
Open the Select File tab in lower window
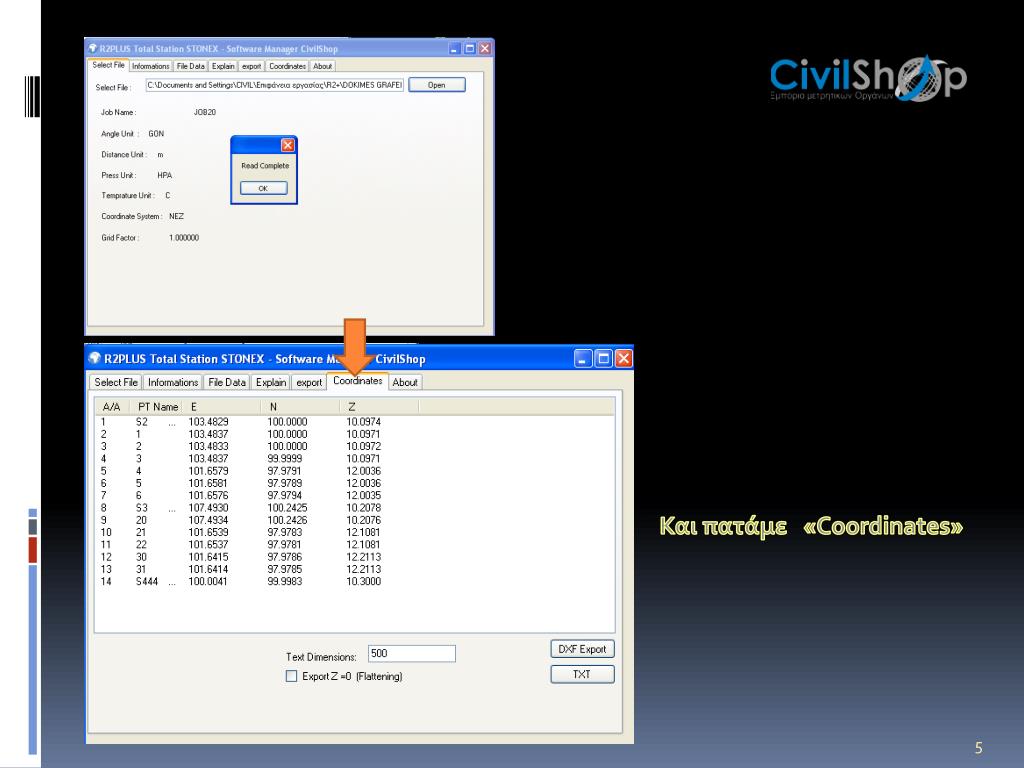click(x=116, y=382)
